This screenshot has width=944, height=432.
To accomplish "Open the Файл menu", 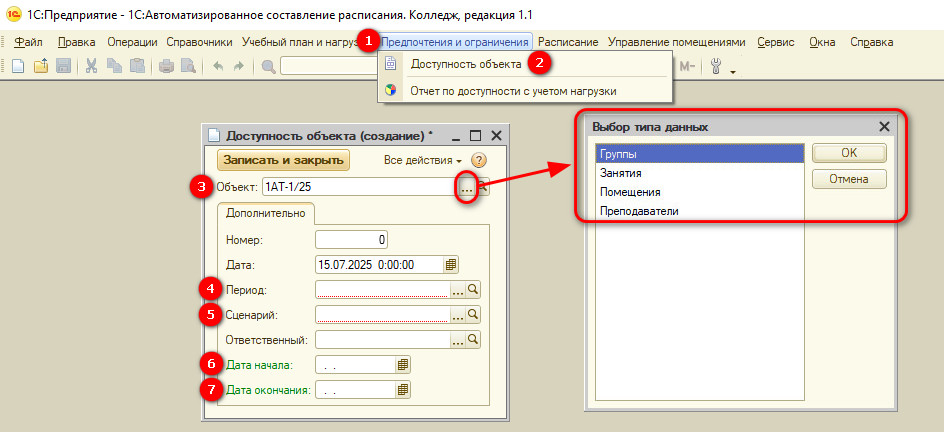I will [x=28, y=42].
